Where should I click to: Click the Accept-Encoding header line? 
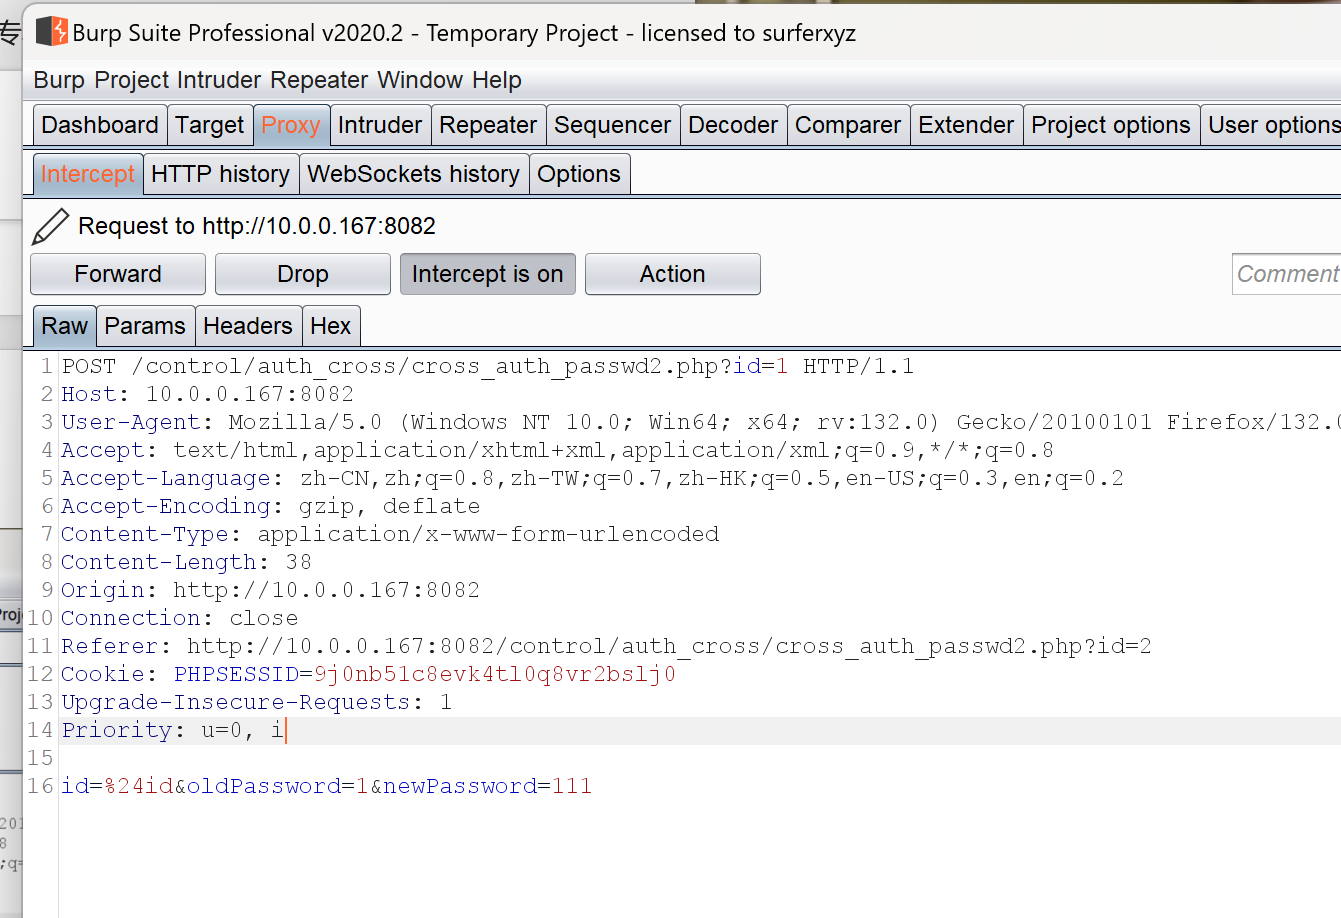pyautogui.click(x=271, y=506)
